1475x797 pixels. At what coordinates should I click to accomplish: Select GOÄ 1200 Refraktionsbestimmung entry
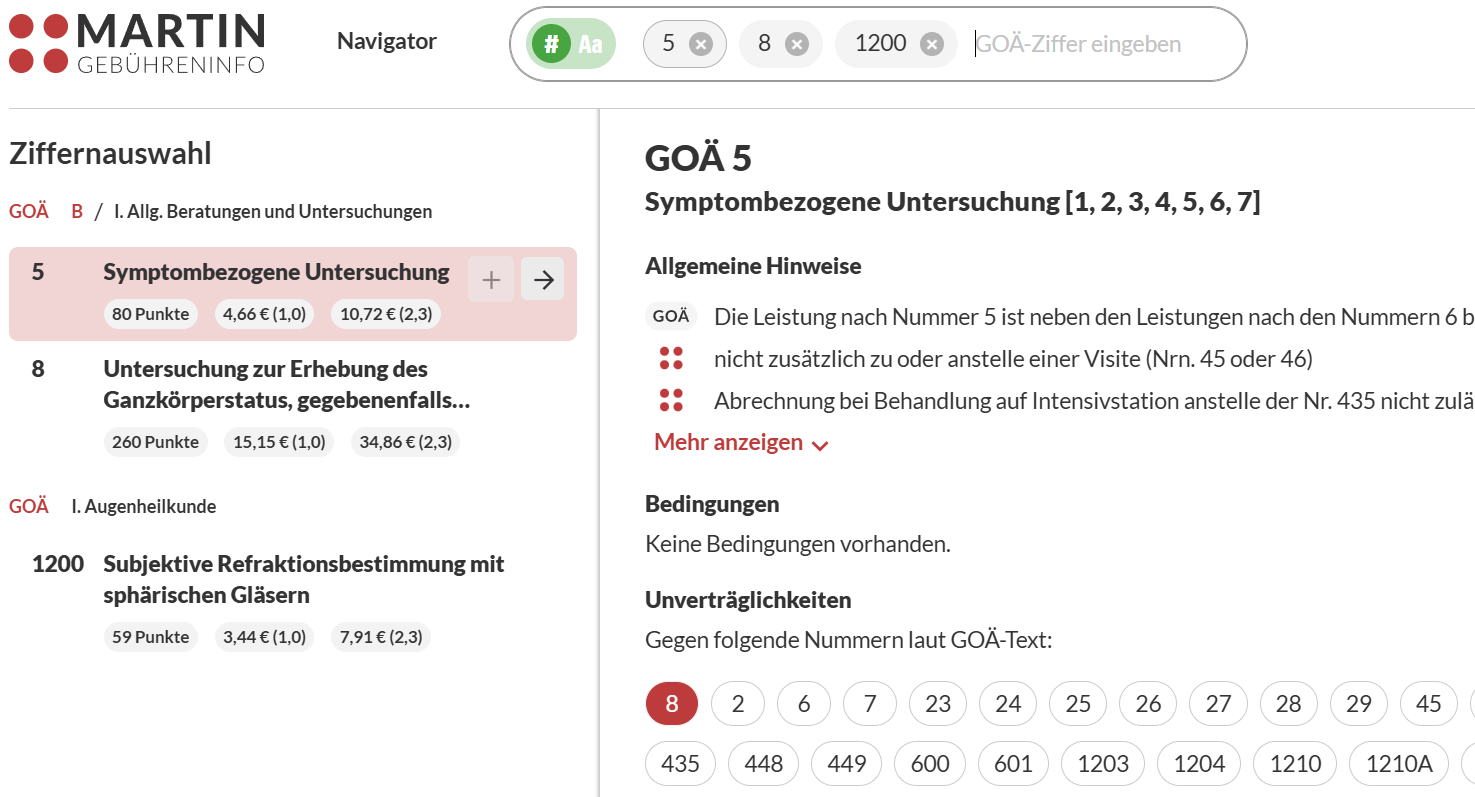(304, 579)
